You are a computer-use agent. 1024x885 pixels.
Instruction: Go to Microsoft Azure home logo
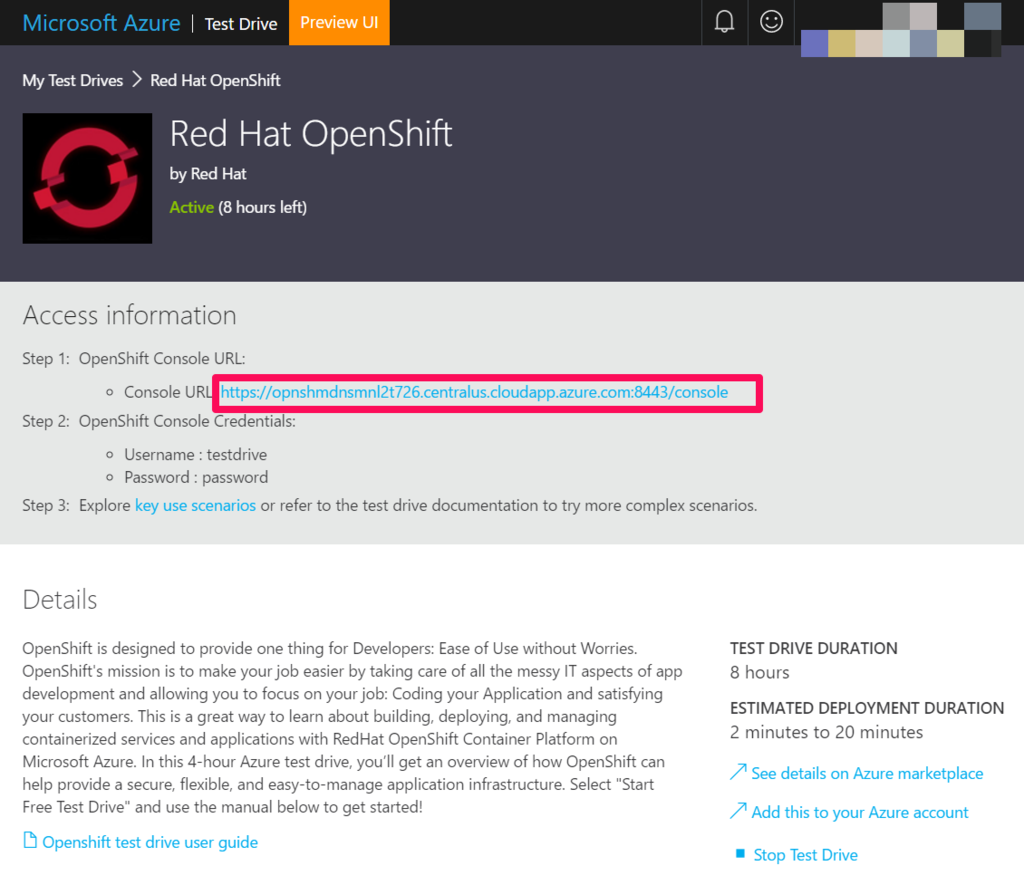[101, 23]
